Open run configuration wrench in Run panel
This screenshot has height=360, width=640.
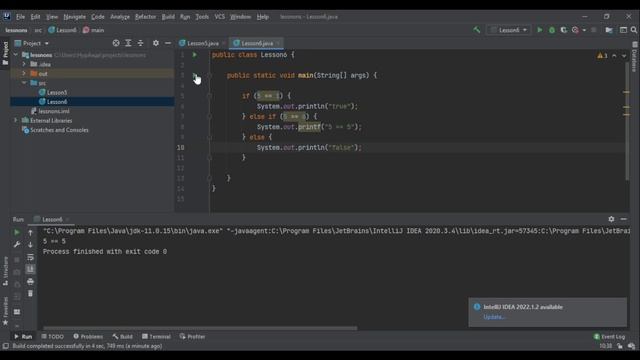coord(17,244)
